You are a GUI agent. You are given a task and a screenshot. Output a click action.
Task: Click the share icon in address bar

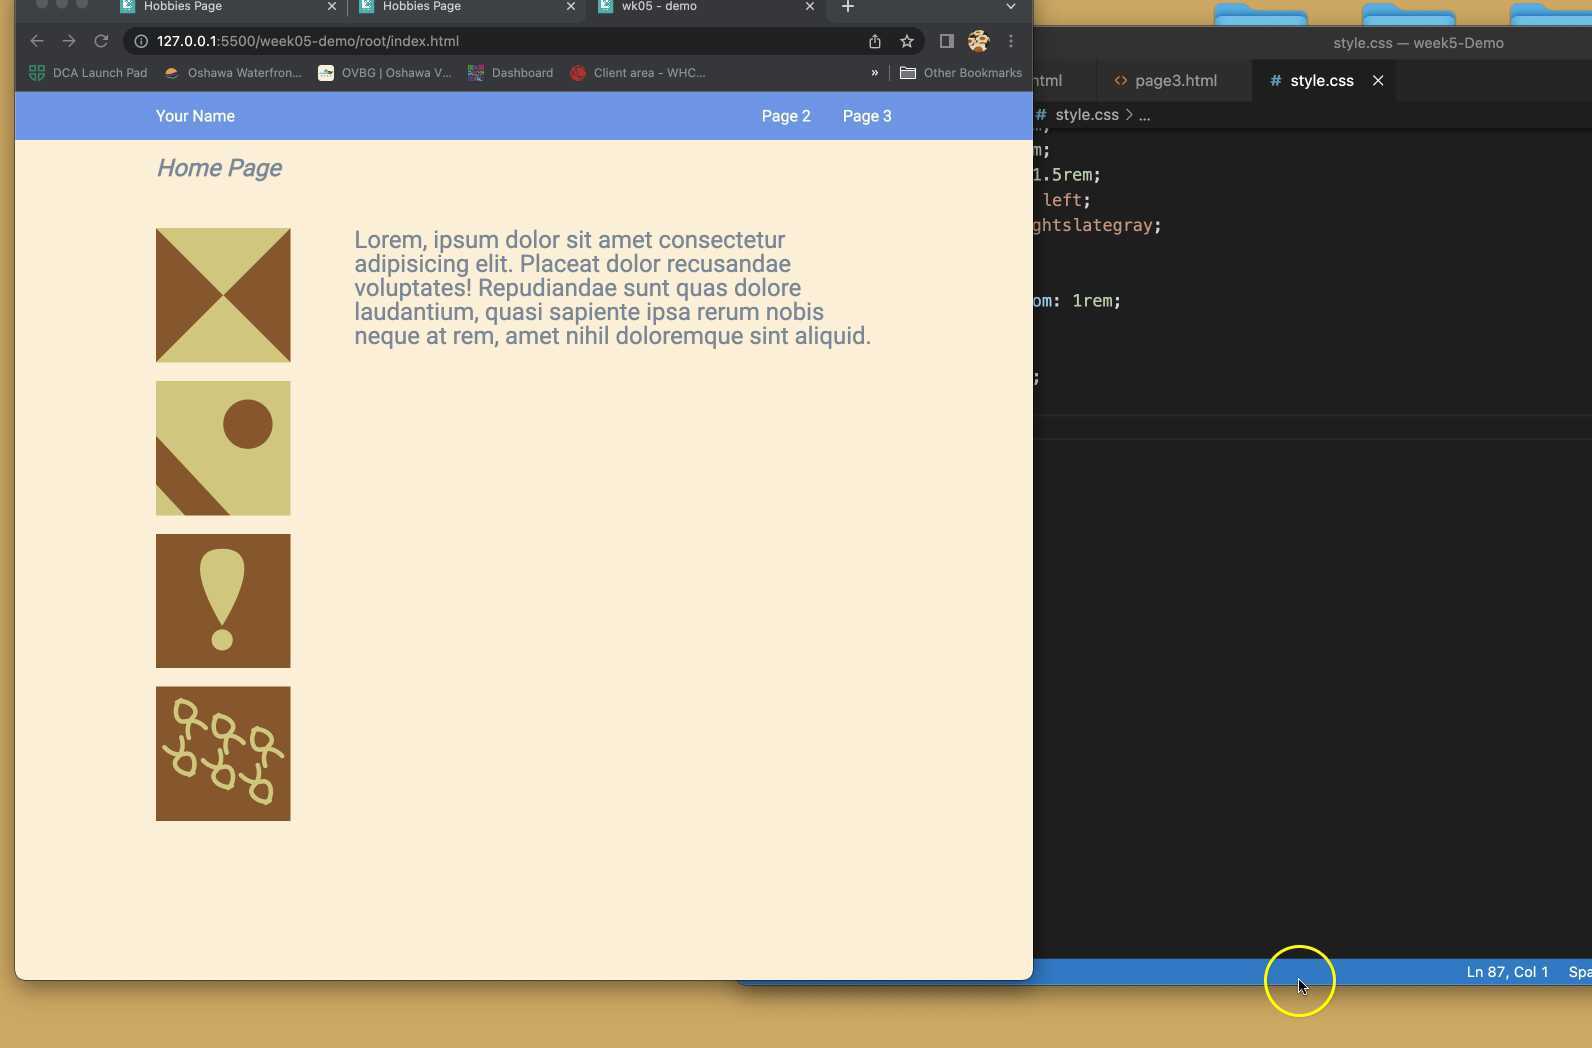pos(875,41)
